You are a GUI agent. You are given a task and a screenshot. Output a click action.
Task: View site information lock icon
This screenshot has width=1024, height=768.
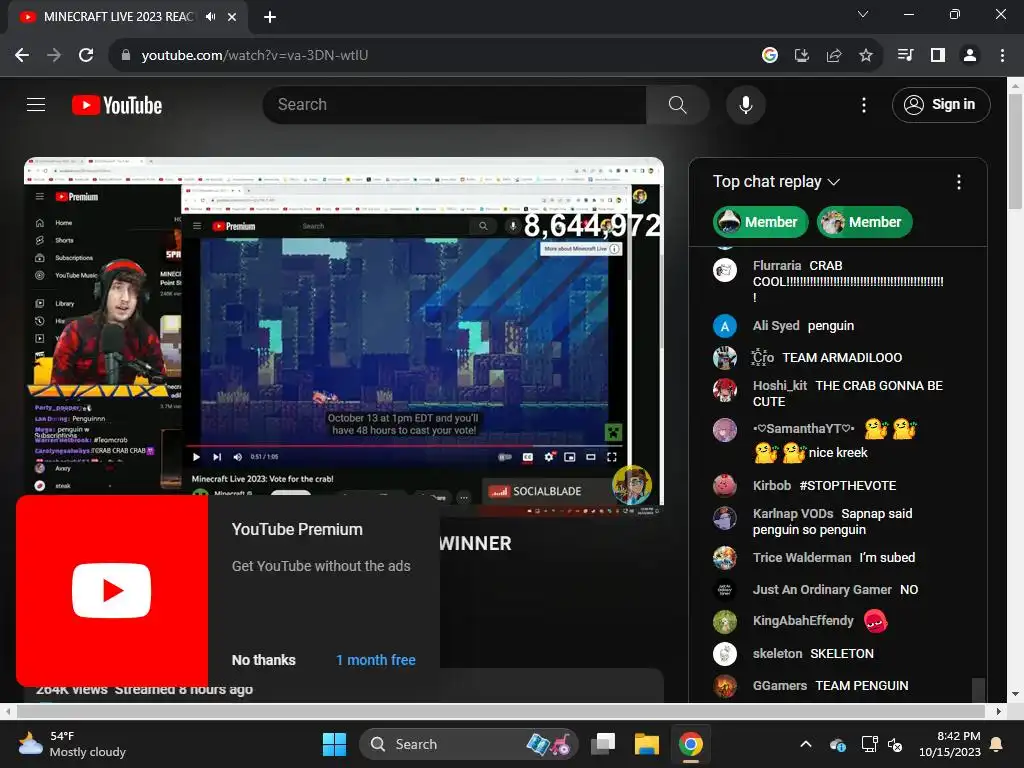126,55
